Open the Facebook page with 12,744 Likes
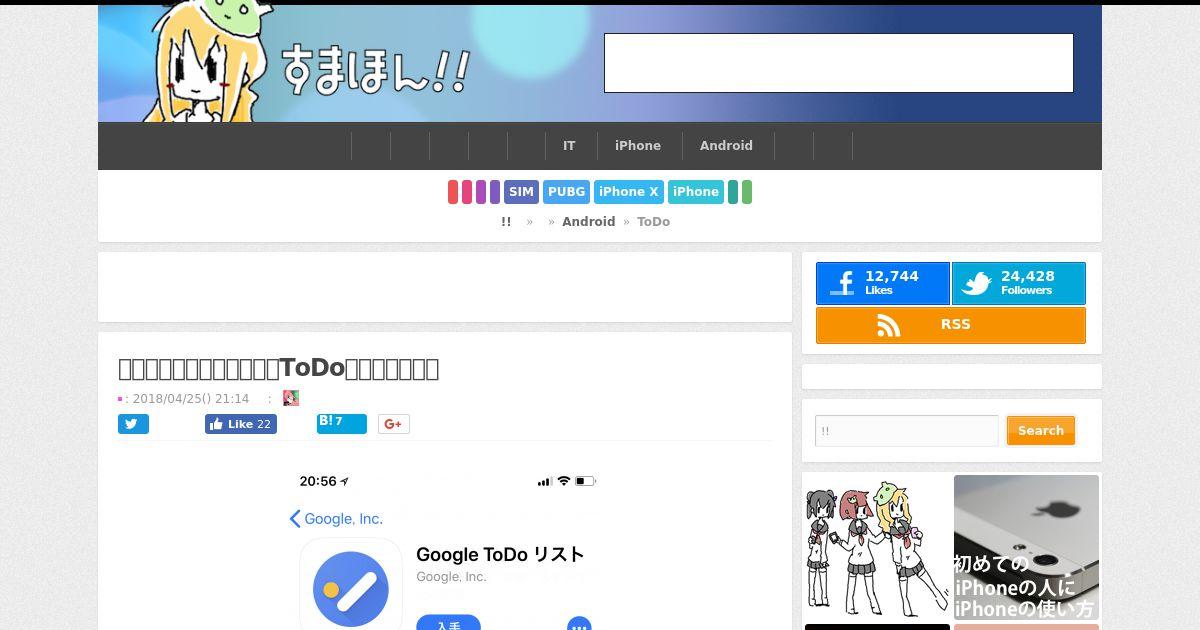The height and width of the screenshot is (630, 1200). pos(882,283)
